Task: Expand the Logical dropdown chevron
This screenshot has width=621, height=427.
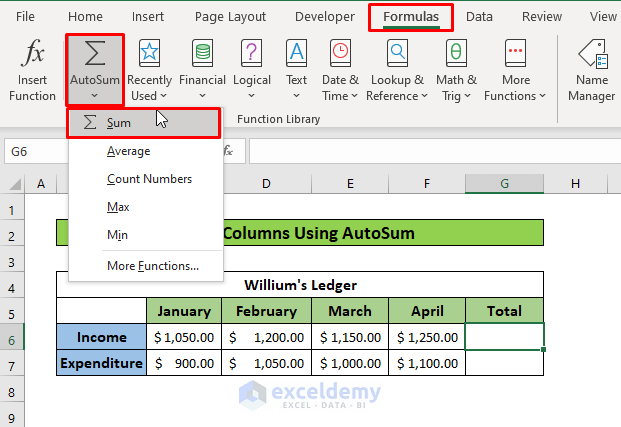Action: click(x=251, y=96)
